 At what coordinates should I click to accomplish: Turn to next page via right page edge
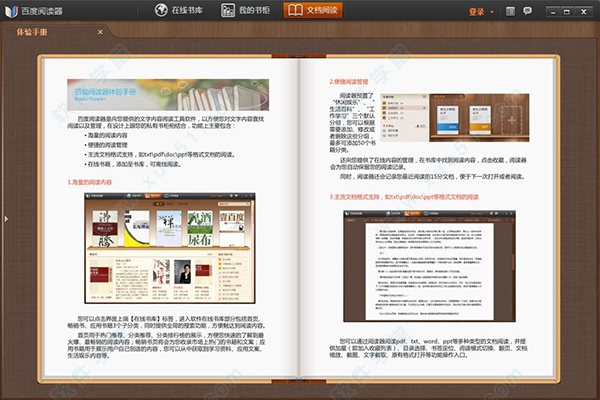point(554,217)
